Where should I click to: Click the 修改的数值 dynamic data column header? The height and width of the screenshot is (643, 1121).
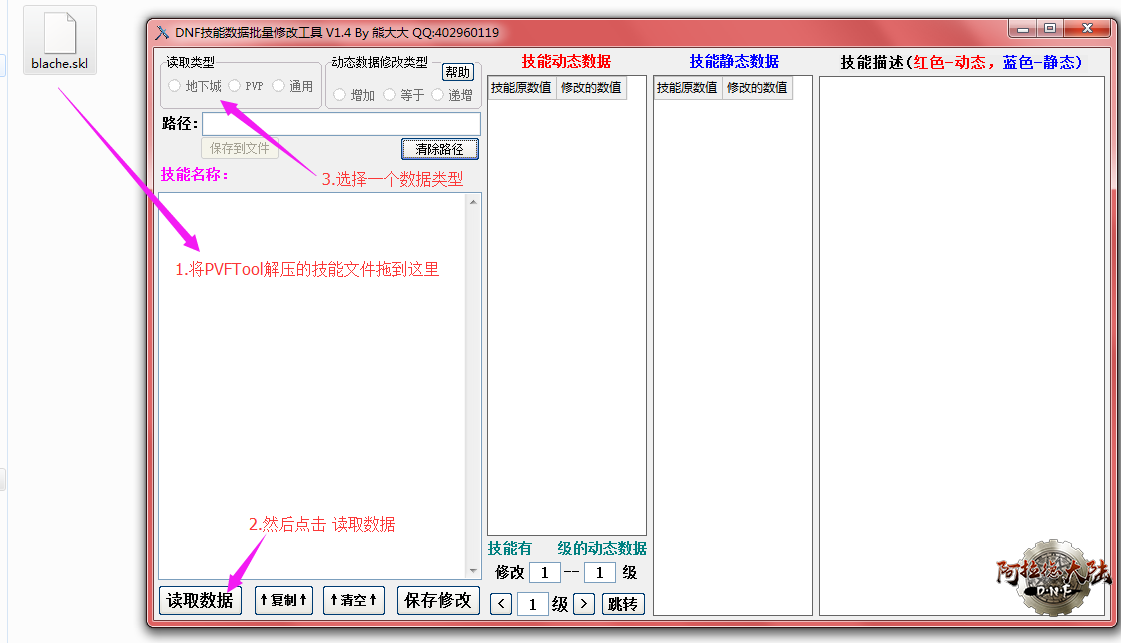tap(591, 88)
